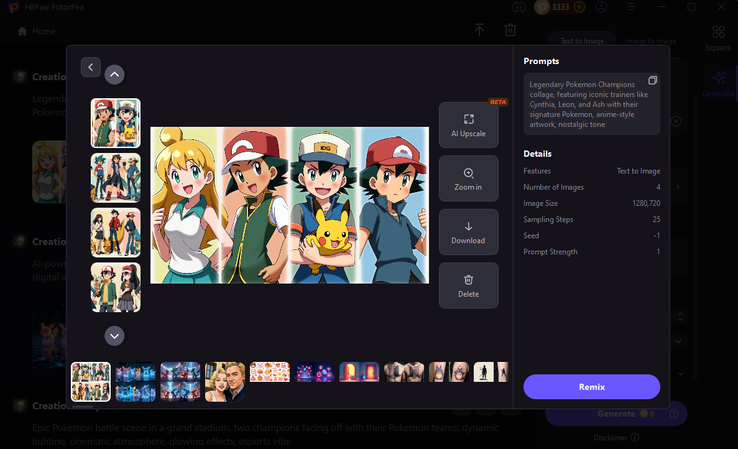Select the third vertical thumbnail of trainers
Viewport: 738px width, 449px height.
(116, 233)
